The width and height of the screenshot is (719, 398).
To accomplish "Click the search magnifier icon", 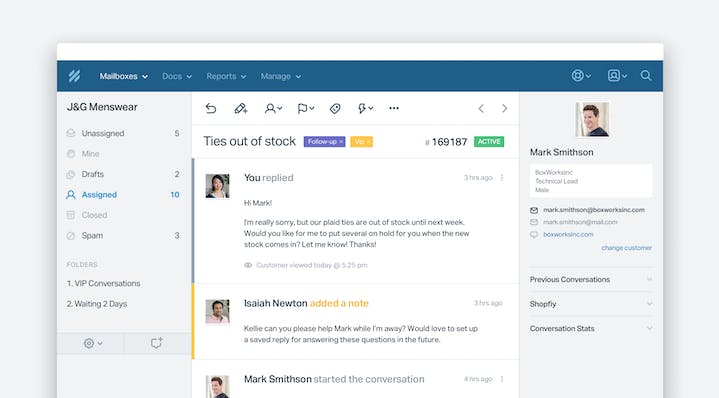I will click(646, 76).
